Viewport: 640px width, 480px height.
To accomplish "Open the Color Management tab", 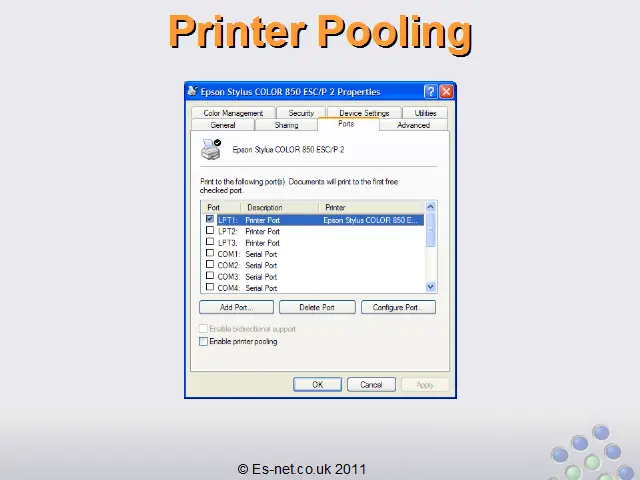I will click(x=233, y=113).
